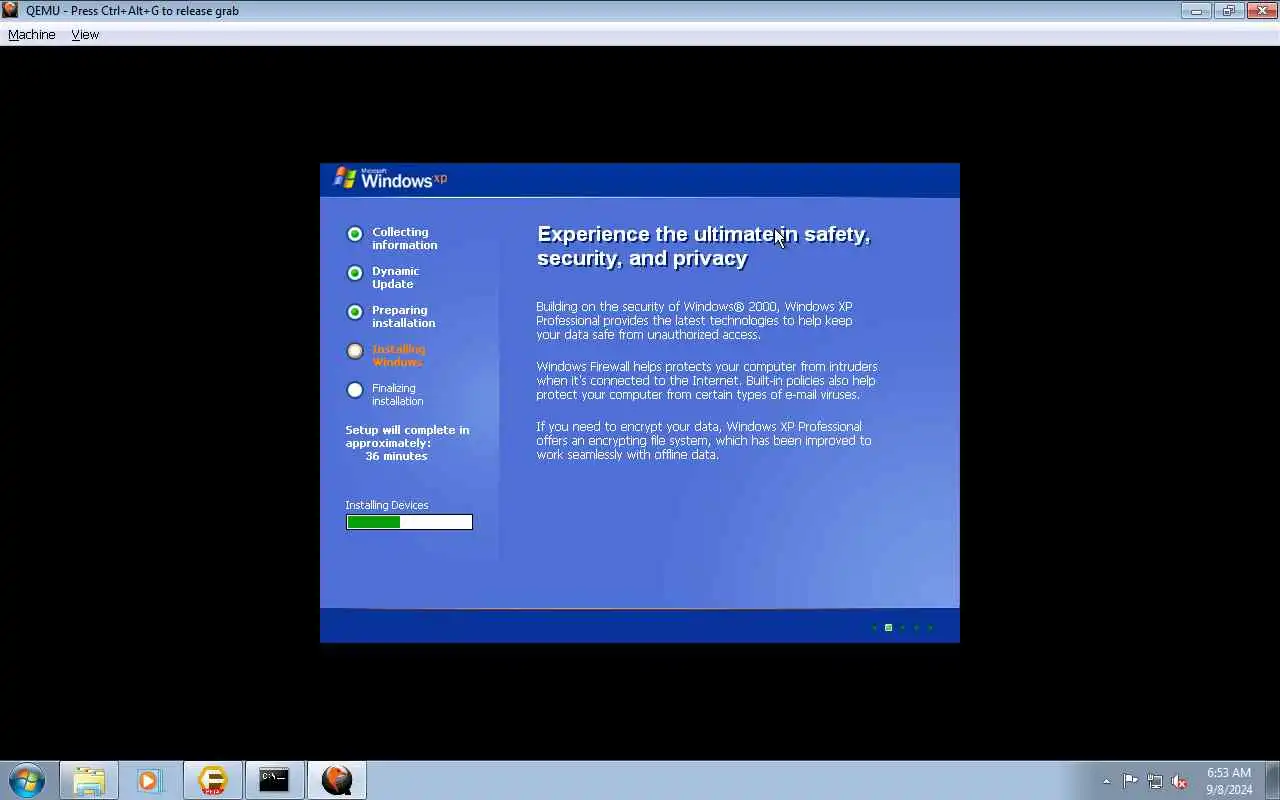This screenshot has height=800, width=1280.
Task: Click the orange "Installing Windows" text
Action: coord(398,355)
